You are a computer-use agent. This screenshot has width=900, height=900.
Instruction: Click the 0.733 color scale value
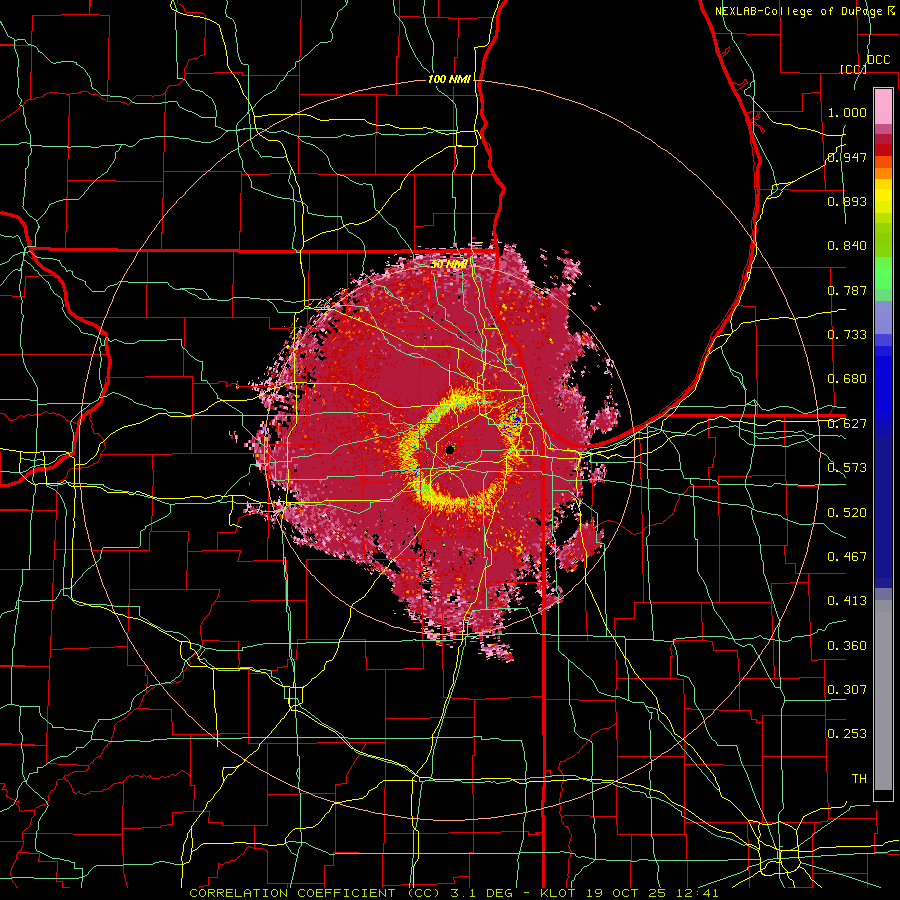point(847,335)
